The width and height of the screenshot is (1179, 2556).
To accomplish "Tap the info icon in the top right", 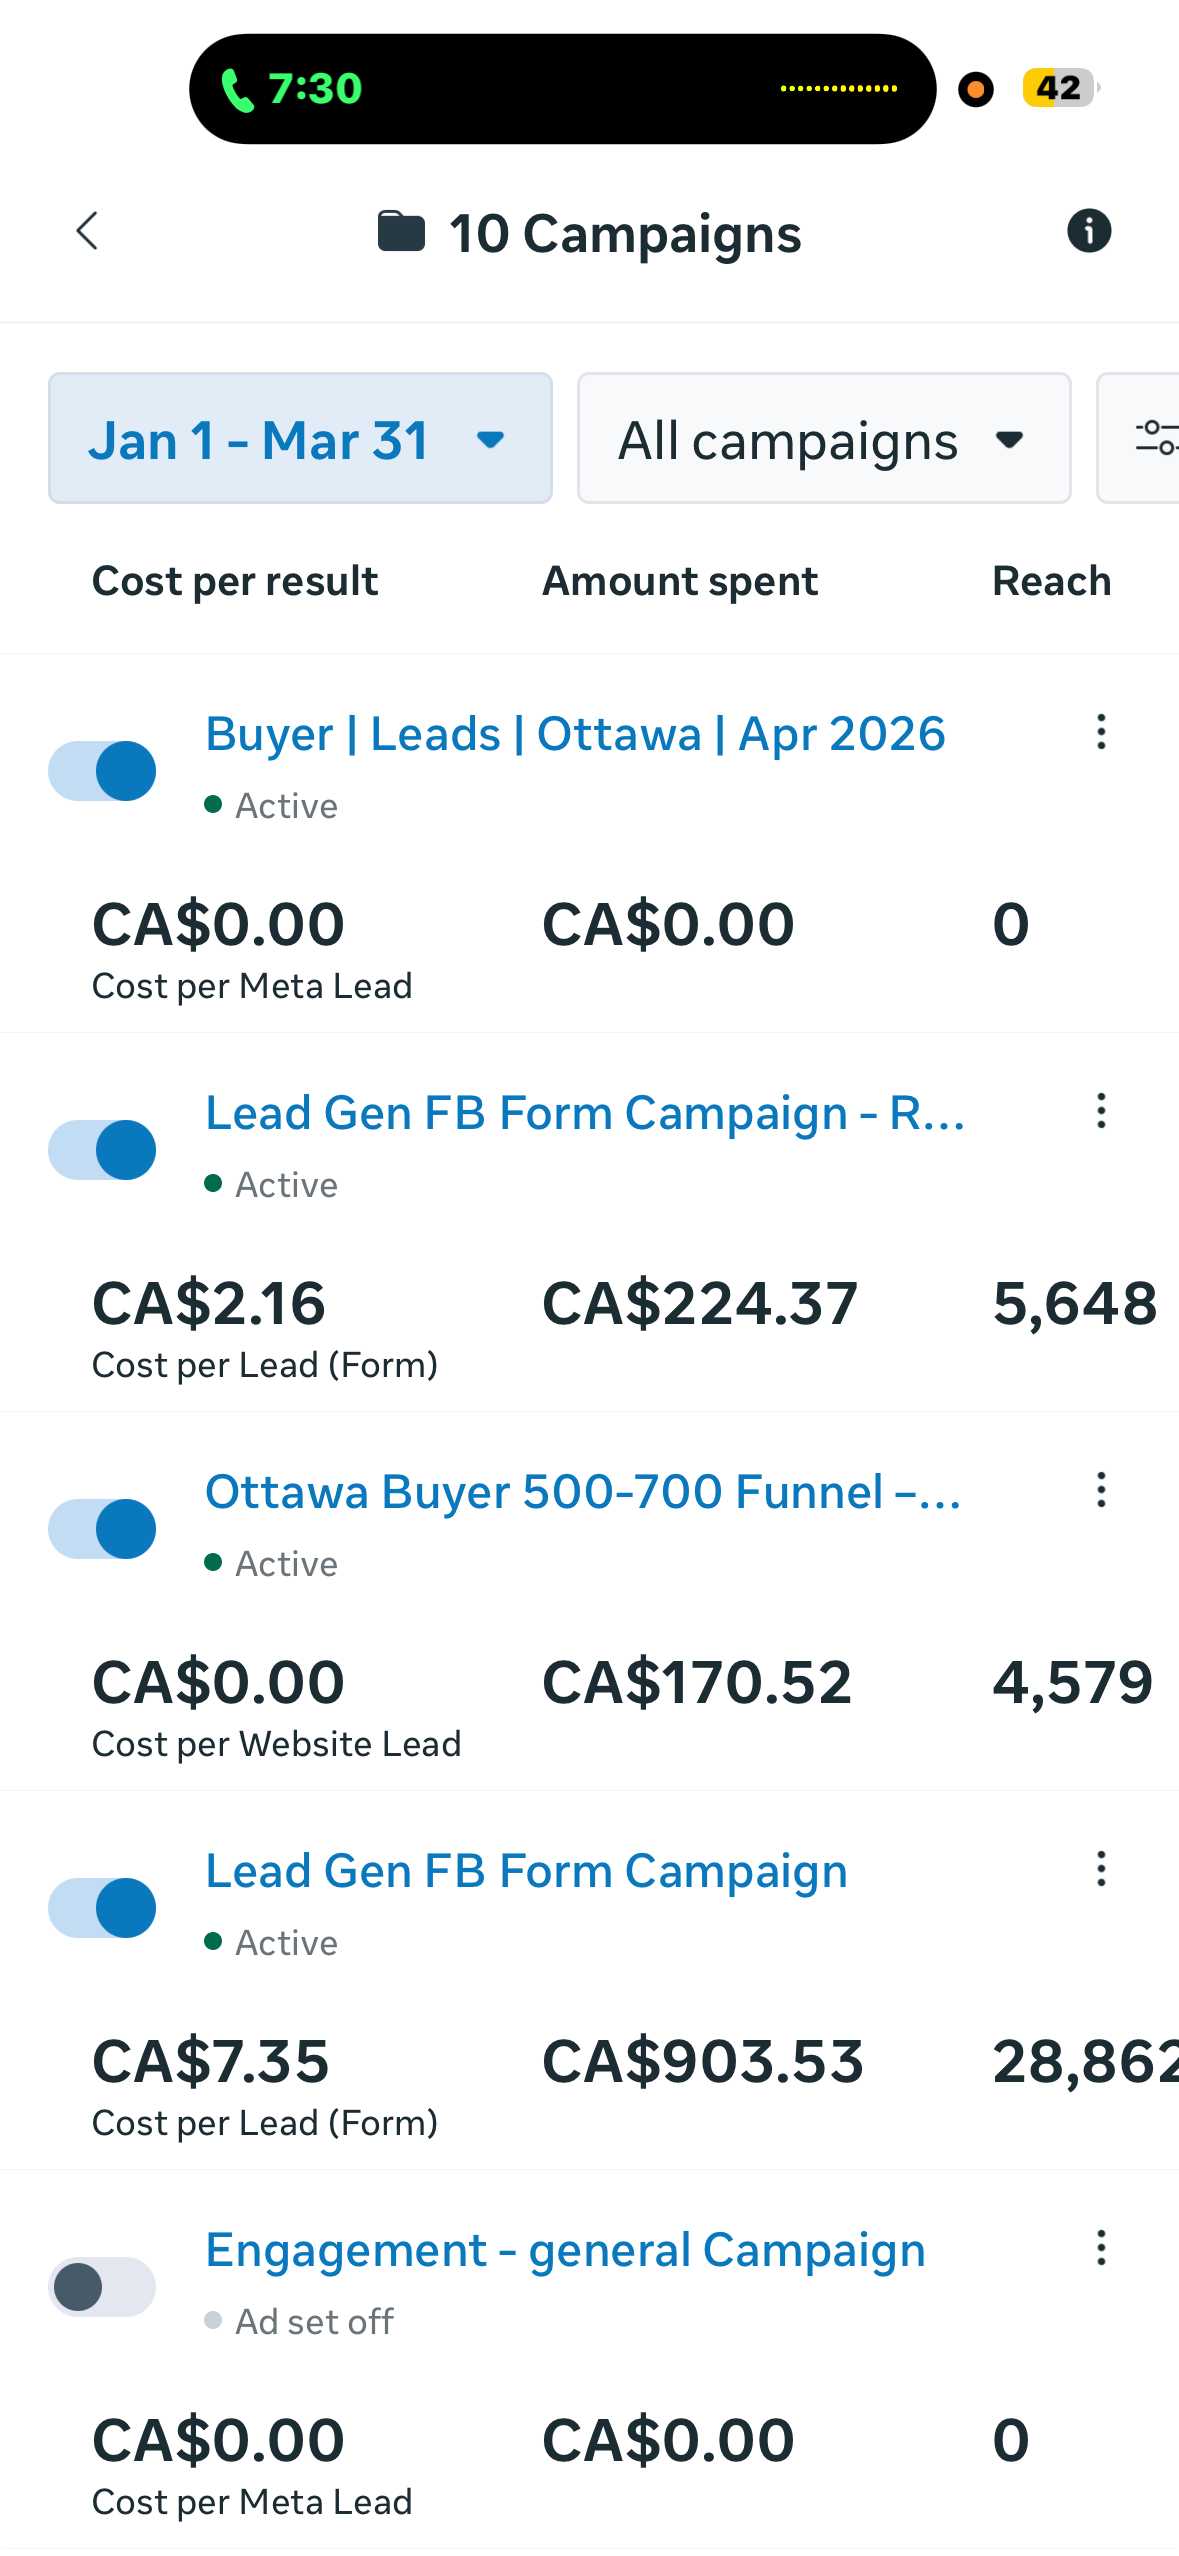I will (x=1089, y=230).
